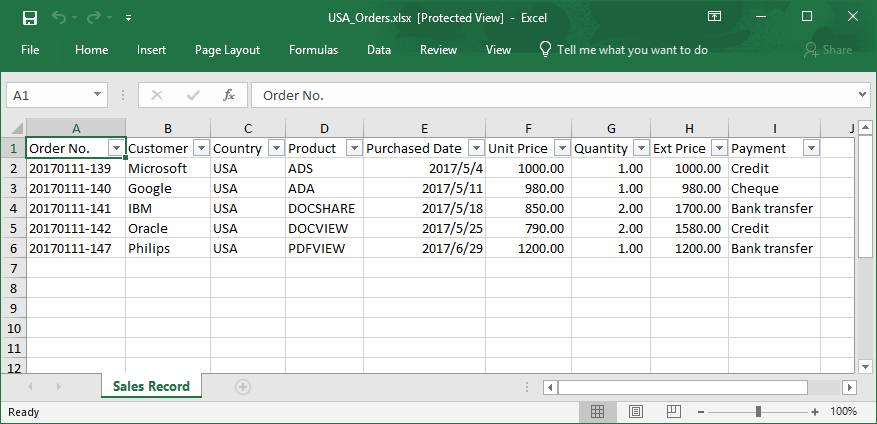Click horizontal scrollbar right arrow
The height and width of the screenshot is (424, 877).
[850, 387]
